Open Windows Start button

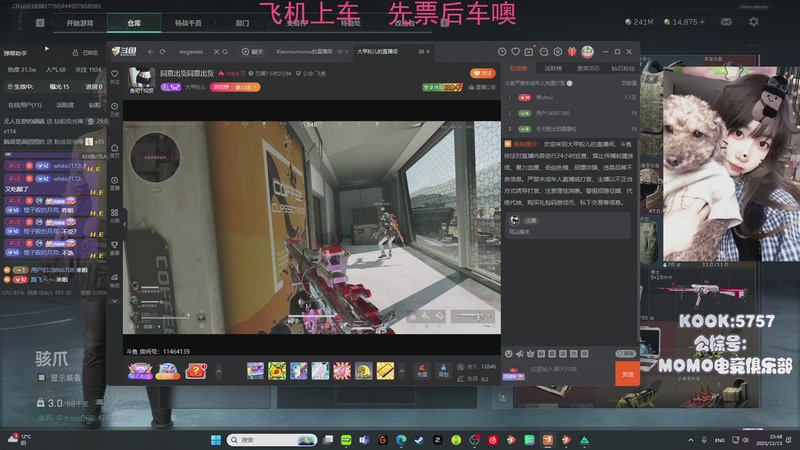216,440
